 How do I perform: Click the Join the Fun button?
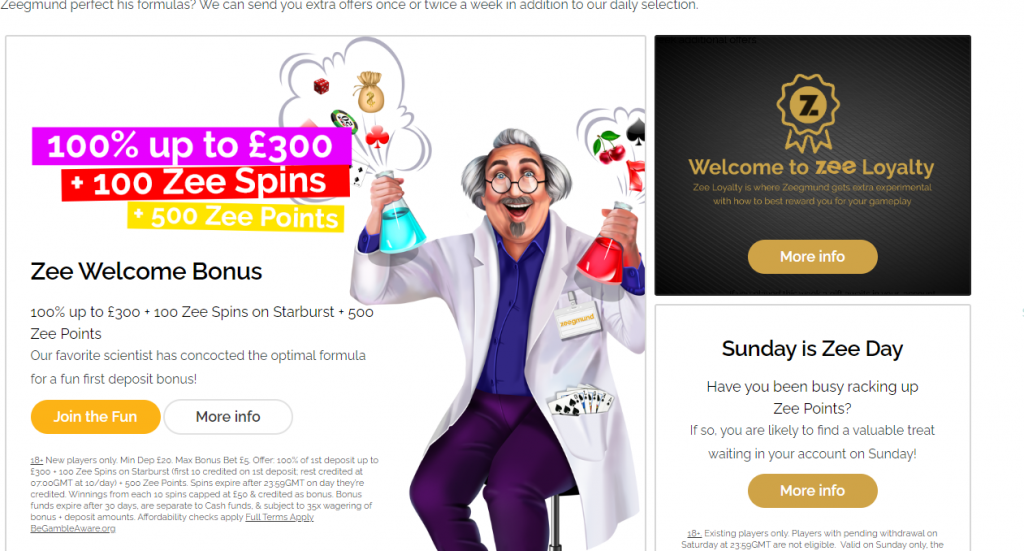(x=95, y=417)
